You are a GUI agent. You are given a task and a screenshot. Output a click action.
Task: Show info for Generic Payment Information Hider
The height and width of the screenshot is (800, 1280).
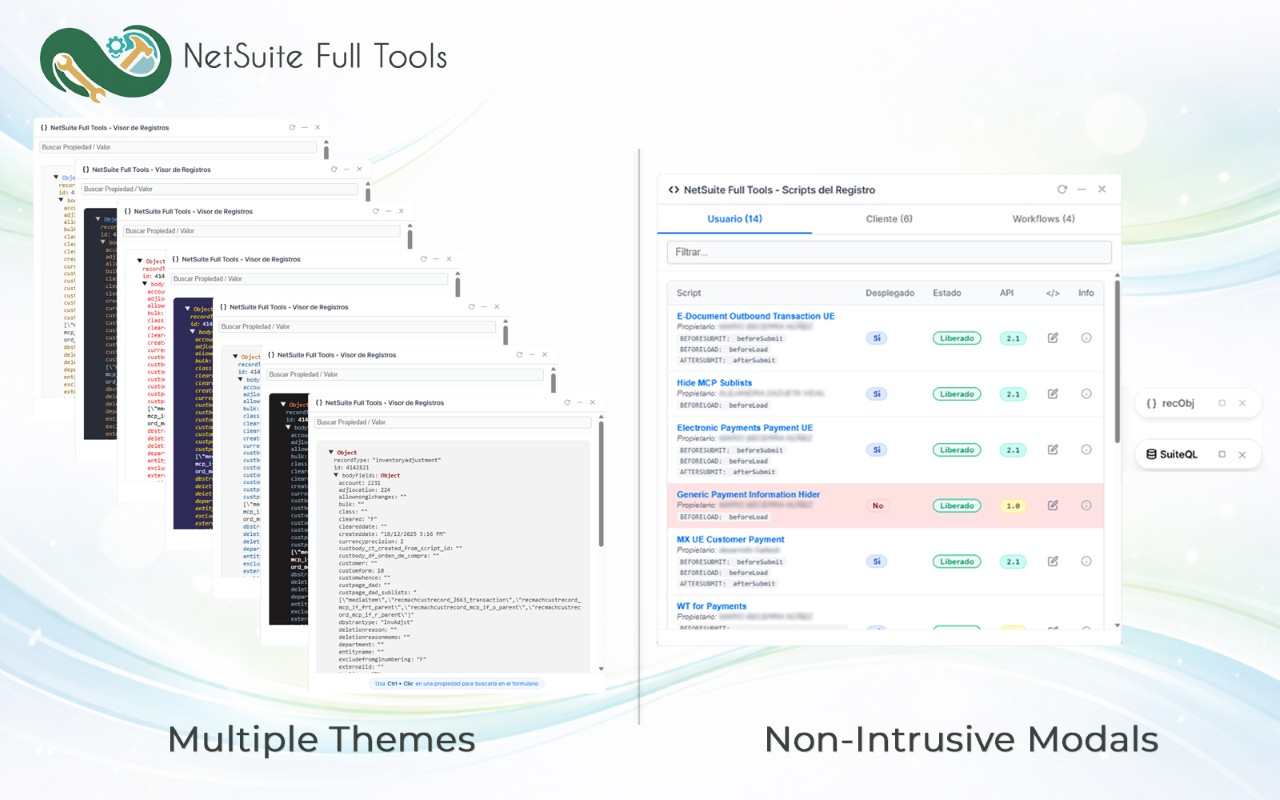(1087, 506)
